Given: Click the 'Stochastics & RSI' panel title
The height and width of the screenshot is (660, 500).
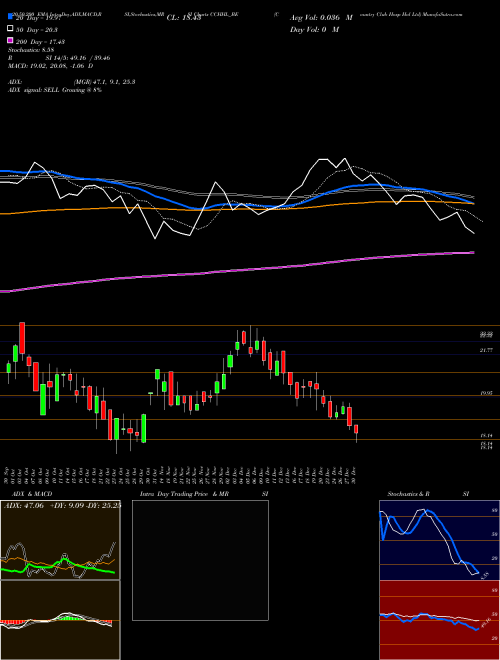Looking at the screenshot, I should click(x=428, y=494).
